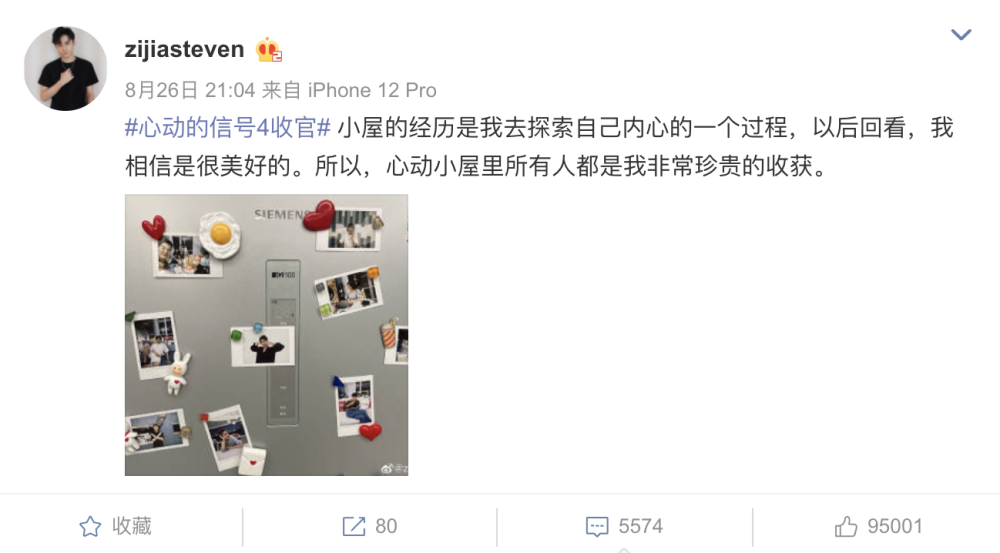Open the 5574 comments count
Image resolution: width=1000 pixels, height=553 pixels.
click(640, 526)
